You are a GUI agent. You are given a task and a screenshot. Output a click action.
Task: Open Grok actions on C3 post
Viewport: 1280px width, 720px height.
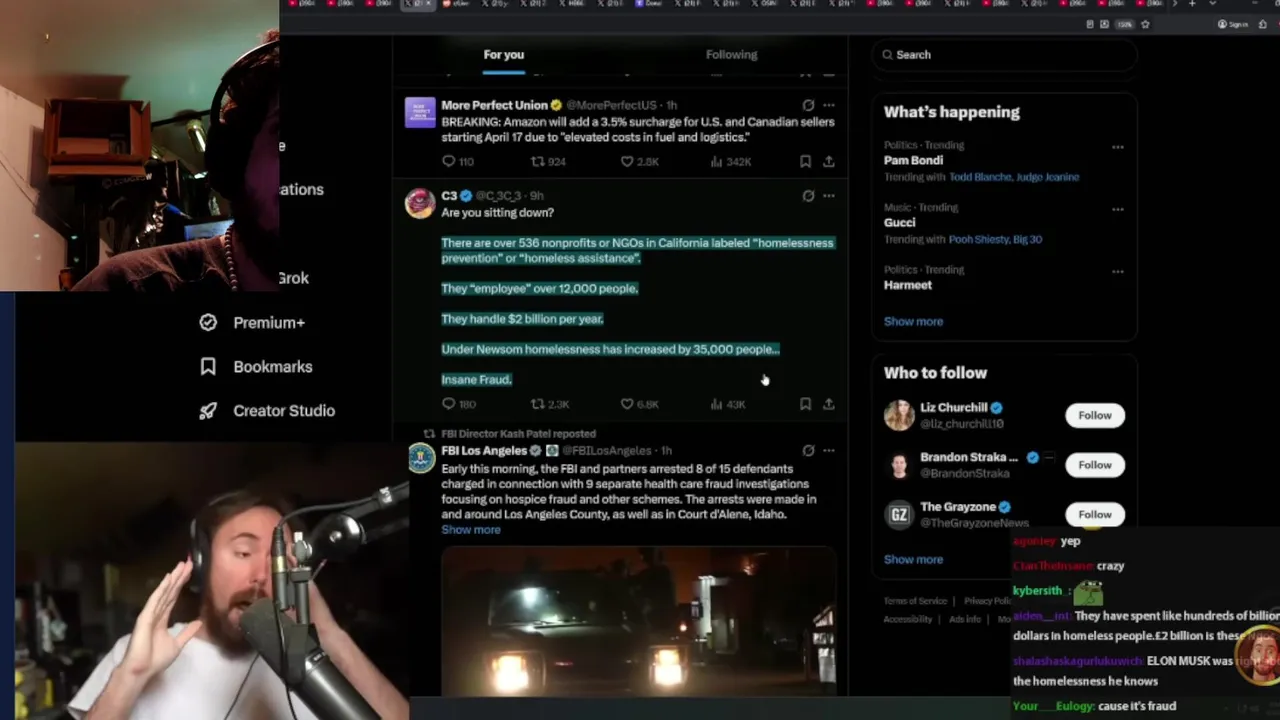808,196
